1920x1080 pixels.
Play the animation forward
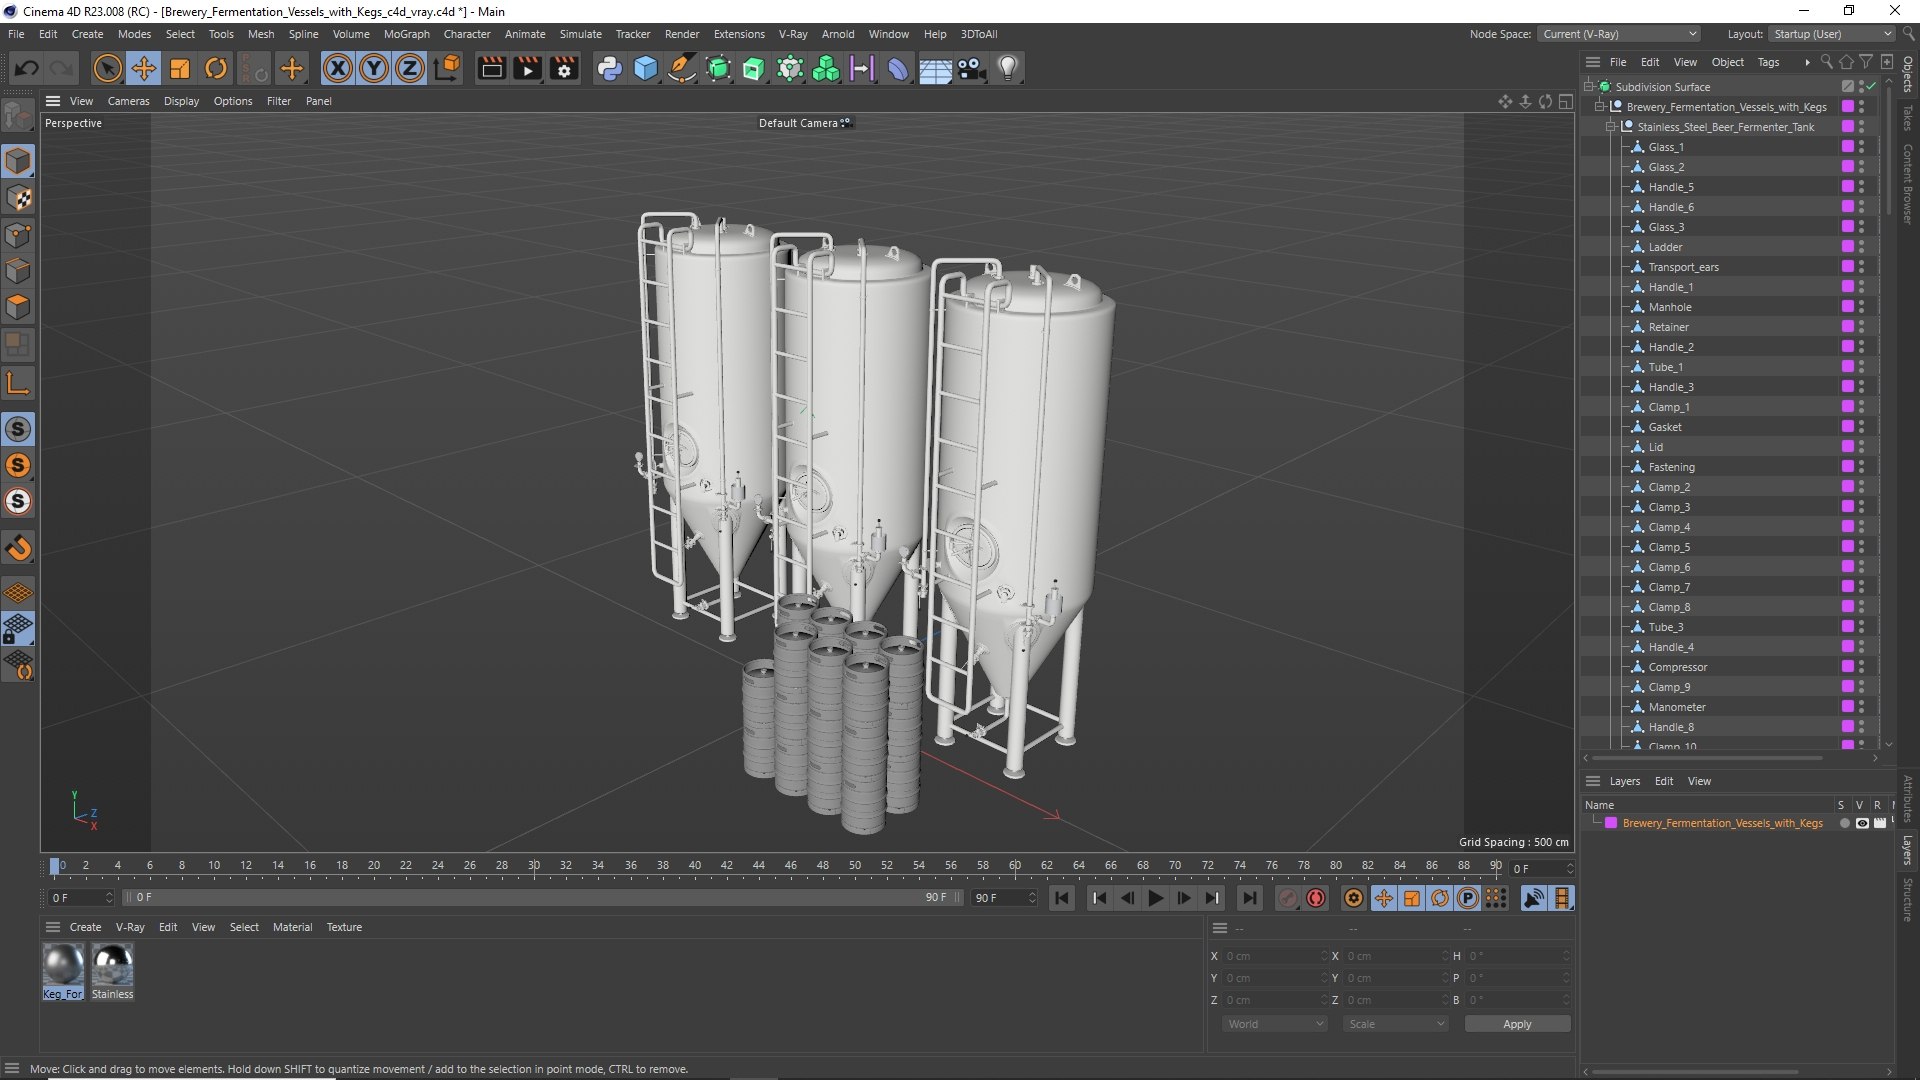pos(1156,898)
